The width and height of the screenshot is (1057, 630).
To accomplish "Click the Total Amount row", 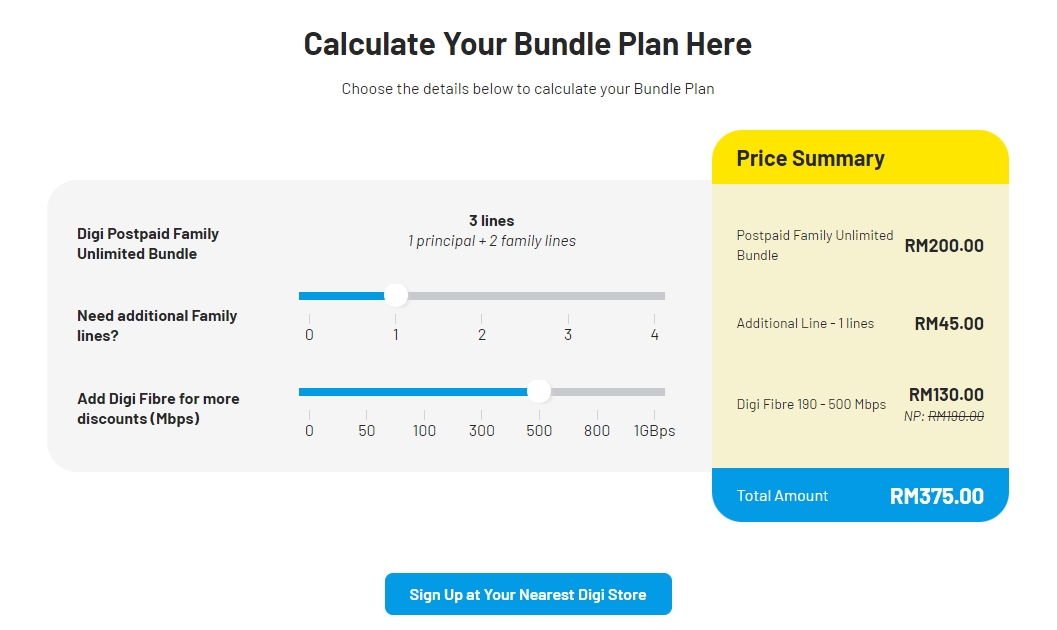I will 860,495.
